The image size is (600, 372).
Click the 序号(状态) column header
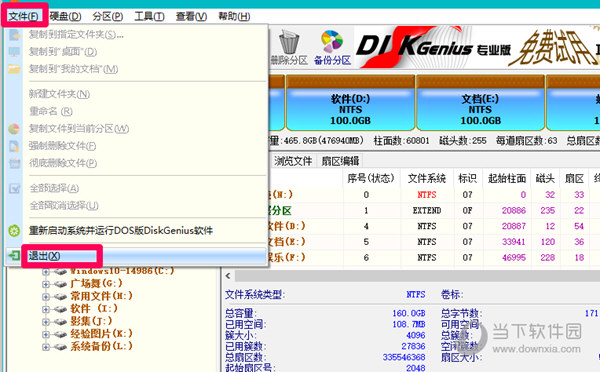(371, 178)
